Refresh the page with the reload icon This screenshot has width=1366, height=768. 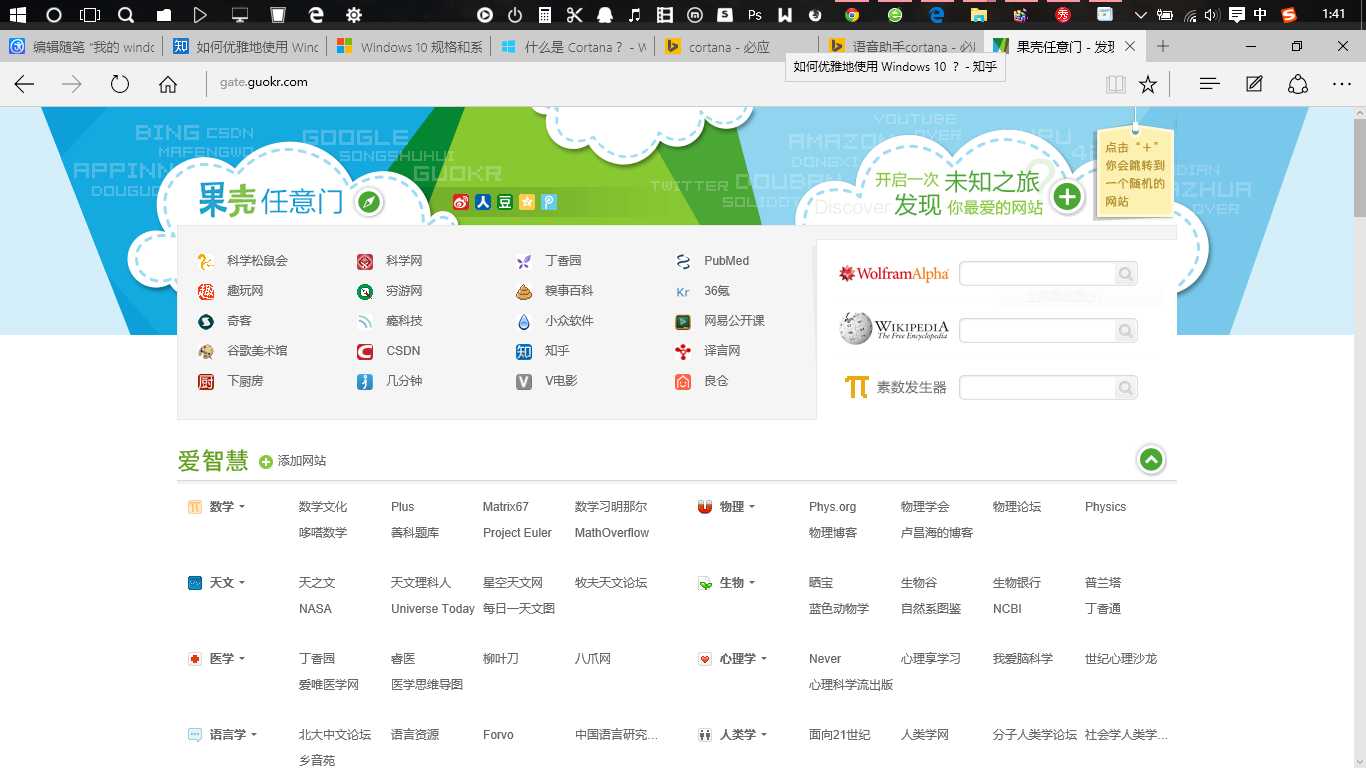point(120,84)
